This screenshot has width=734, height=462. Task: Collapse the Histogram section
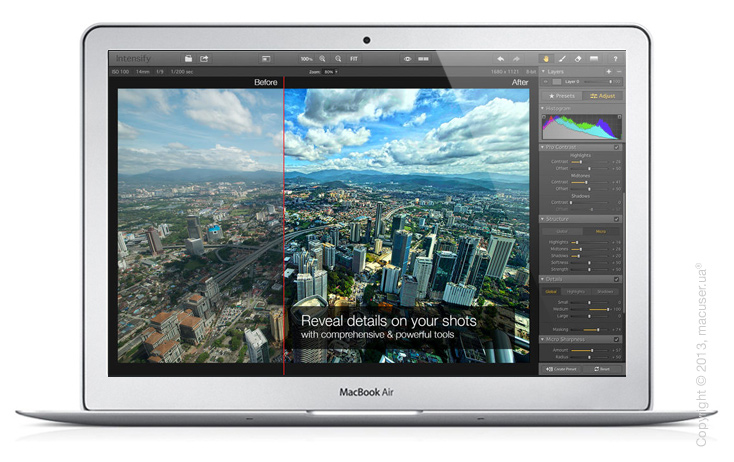click(x=543, y=108)
